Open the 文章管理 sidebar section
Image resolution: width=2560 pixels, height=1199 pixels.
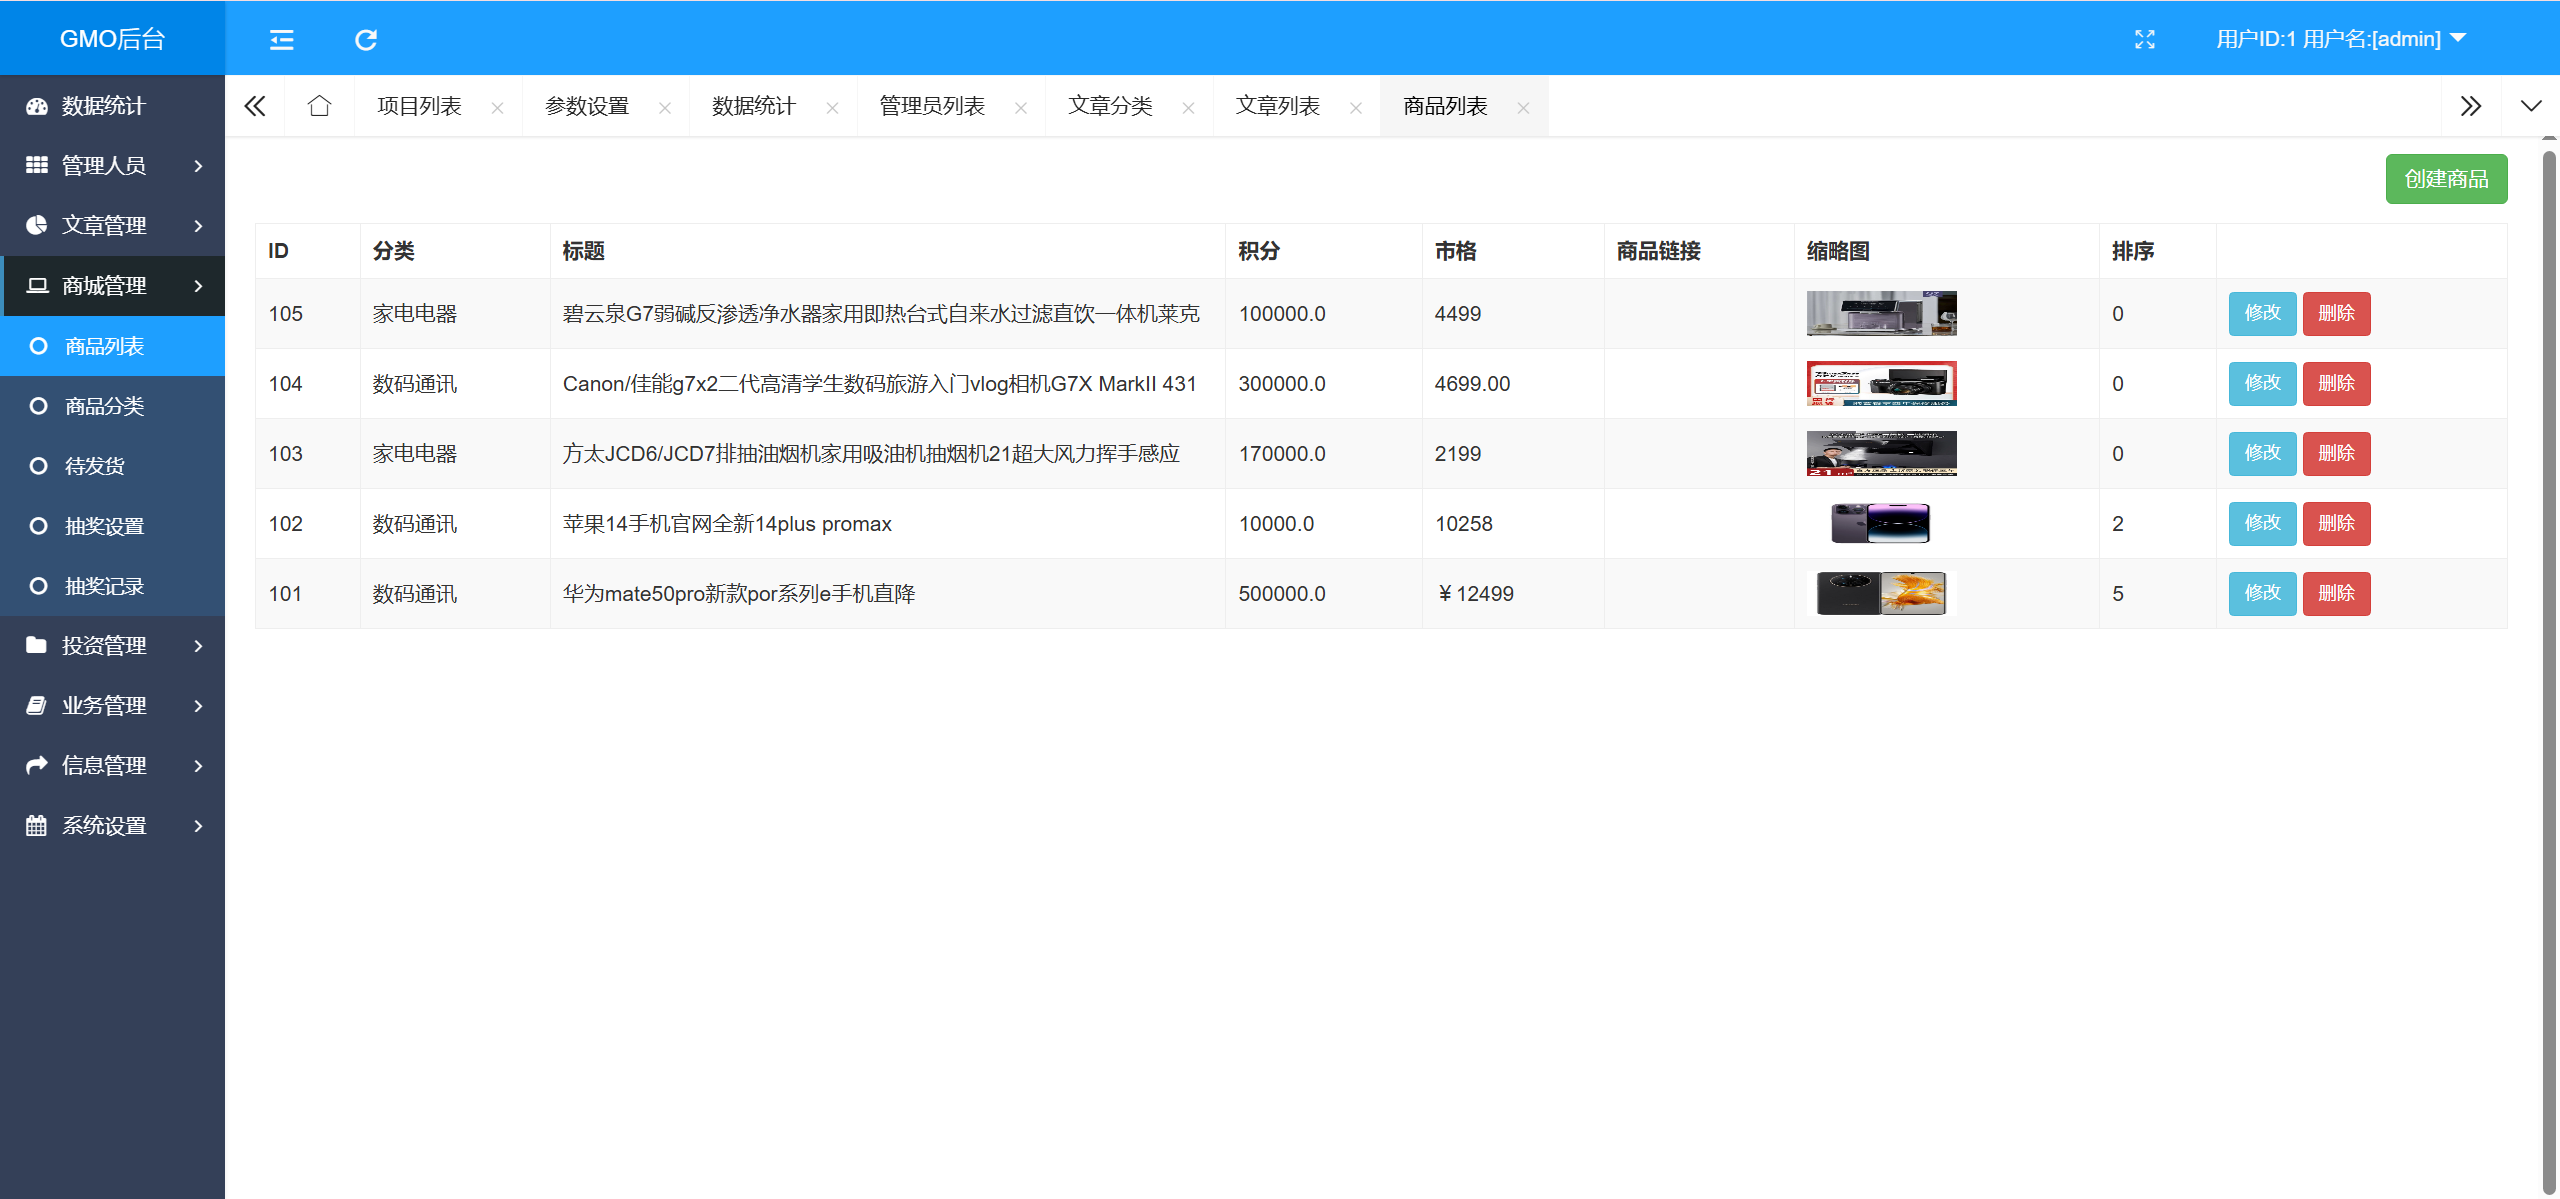pyautogui.click(x=103, y=225)
